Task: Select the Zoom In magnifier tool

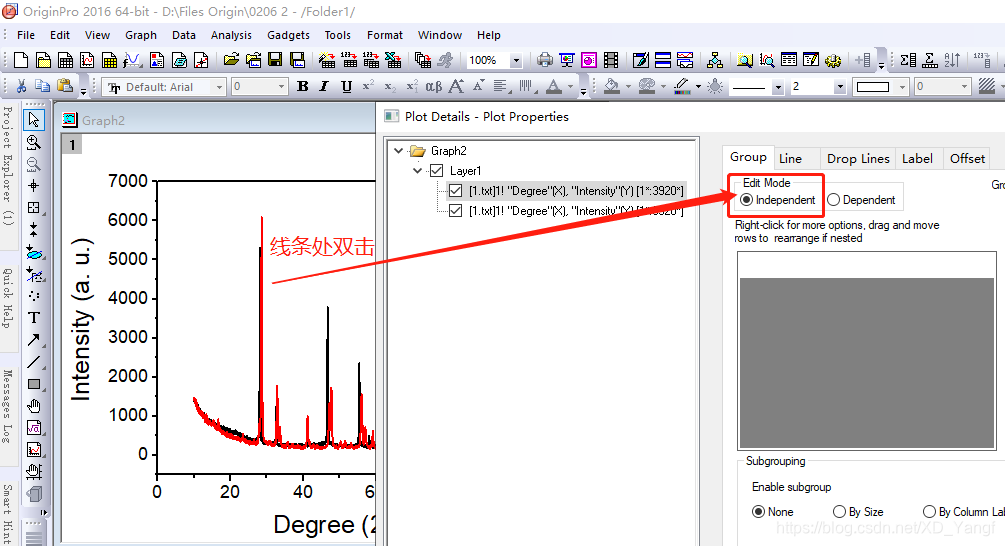Action: (34, 142)
